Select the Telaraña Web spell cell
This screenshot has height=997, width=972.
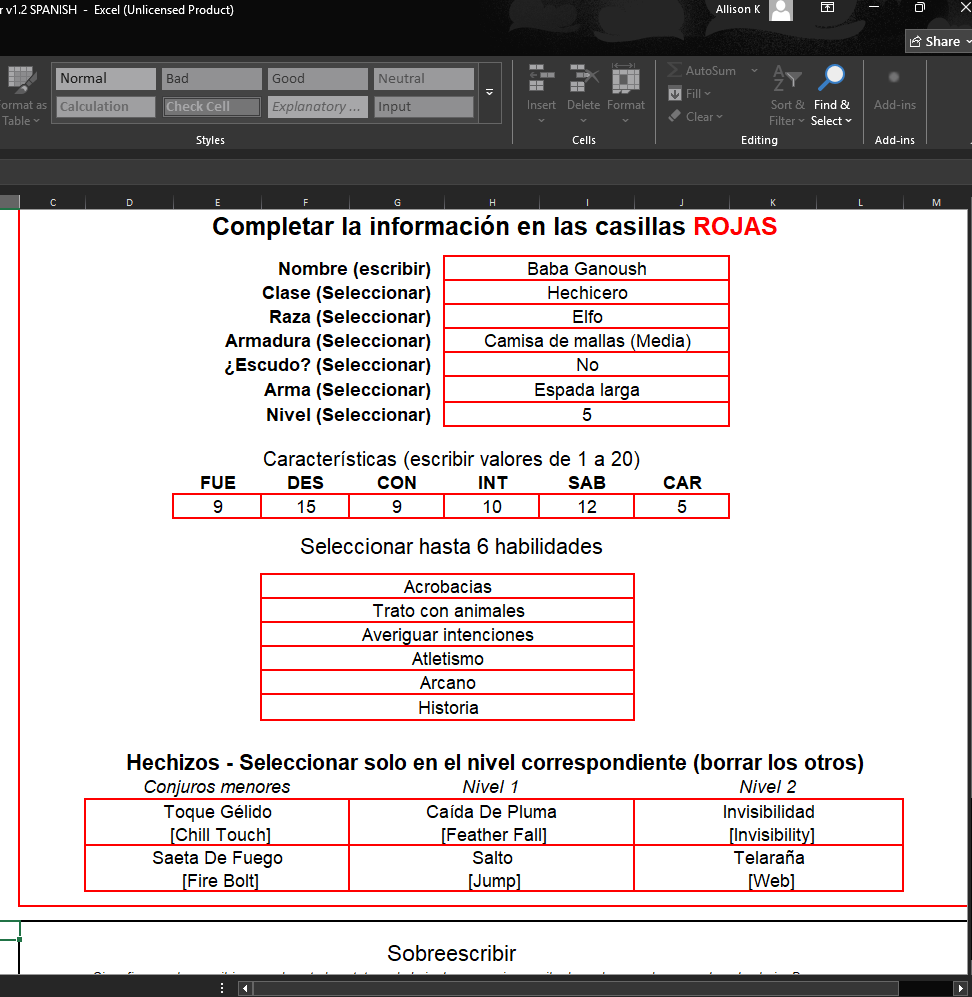coord(769,869)
